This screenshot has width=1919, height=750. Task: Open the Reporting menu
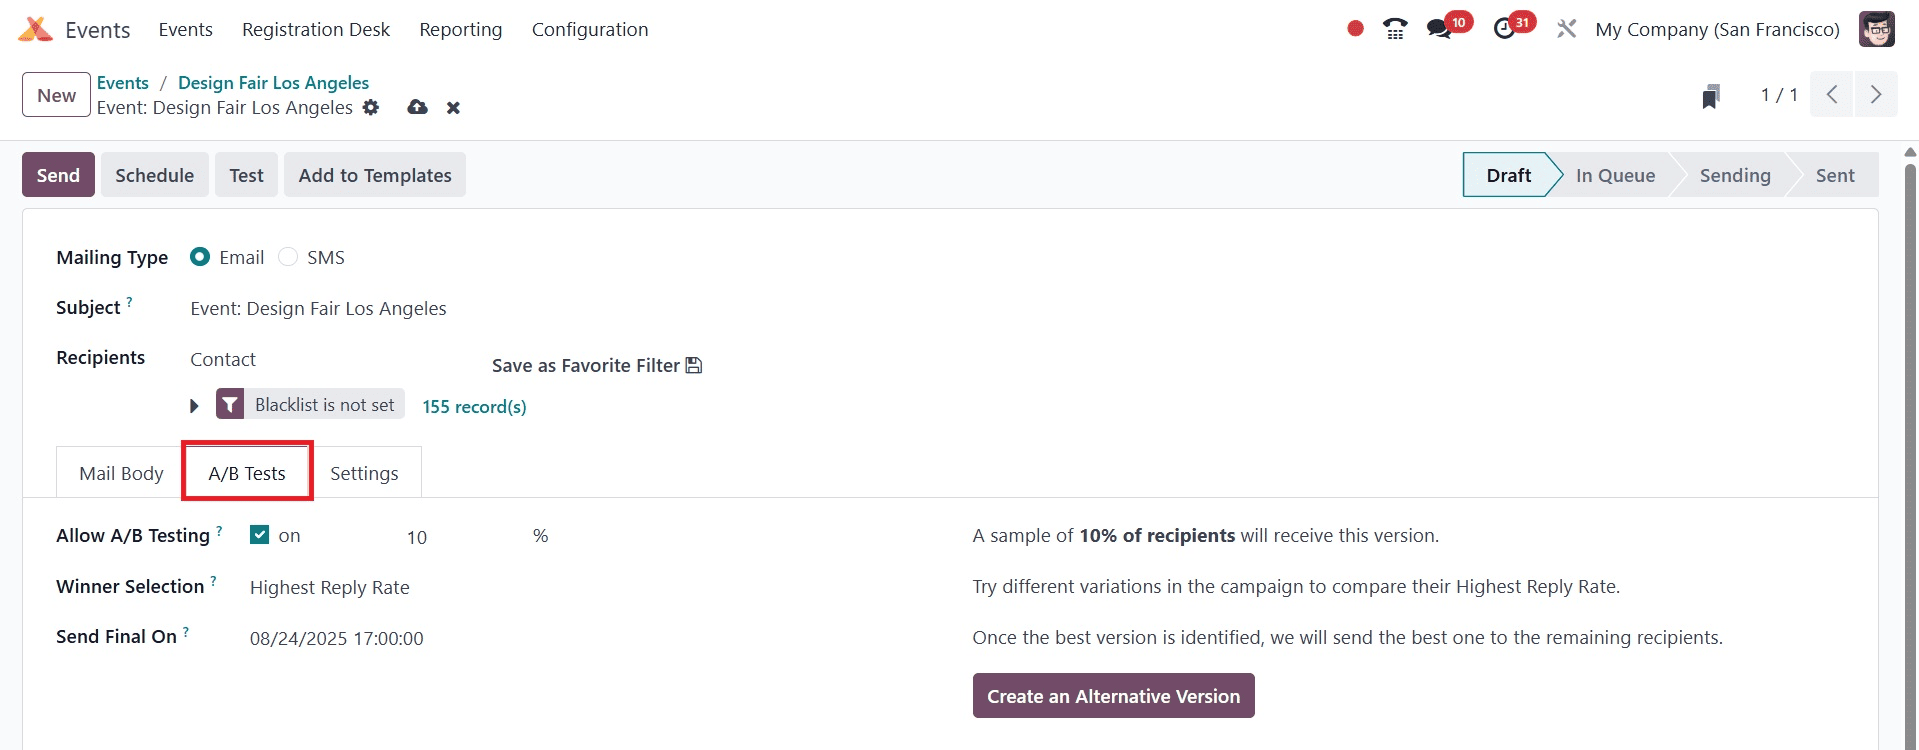(460, 30)
